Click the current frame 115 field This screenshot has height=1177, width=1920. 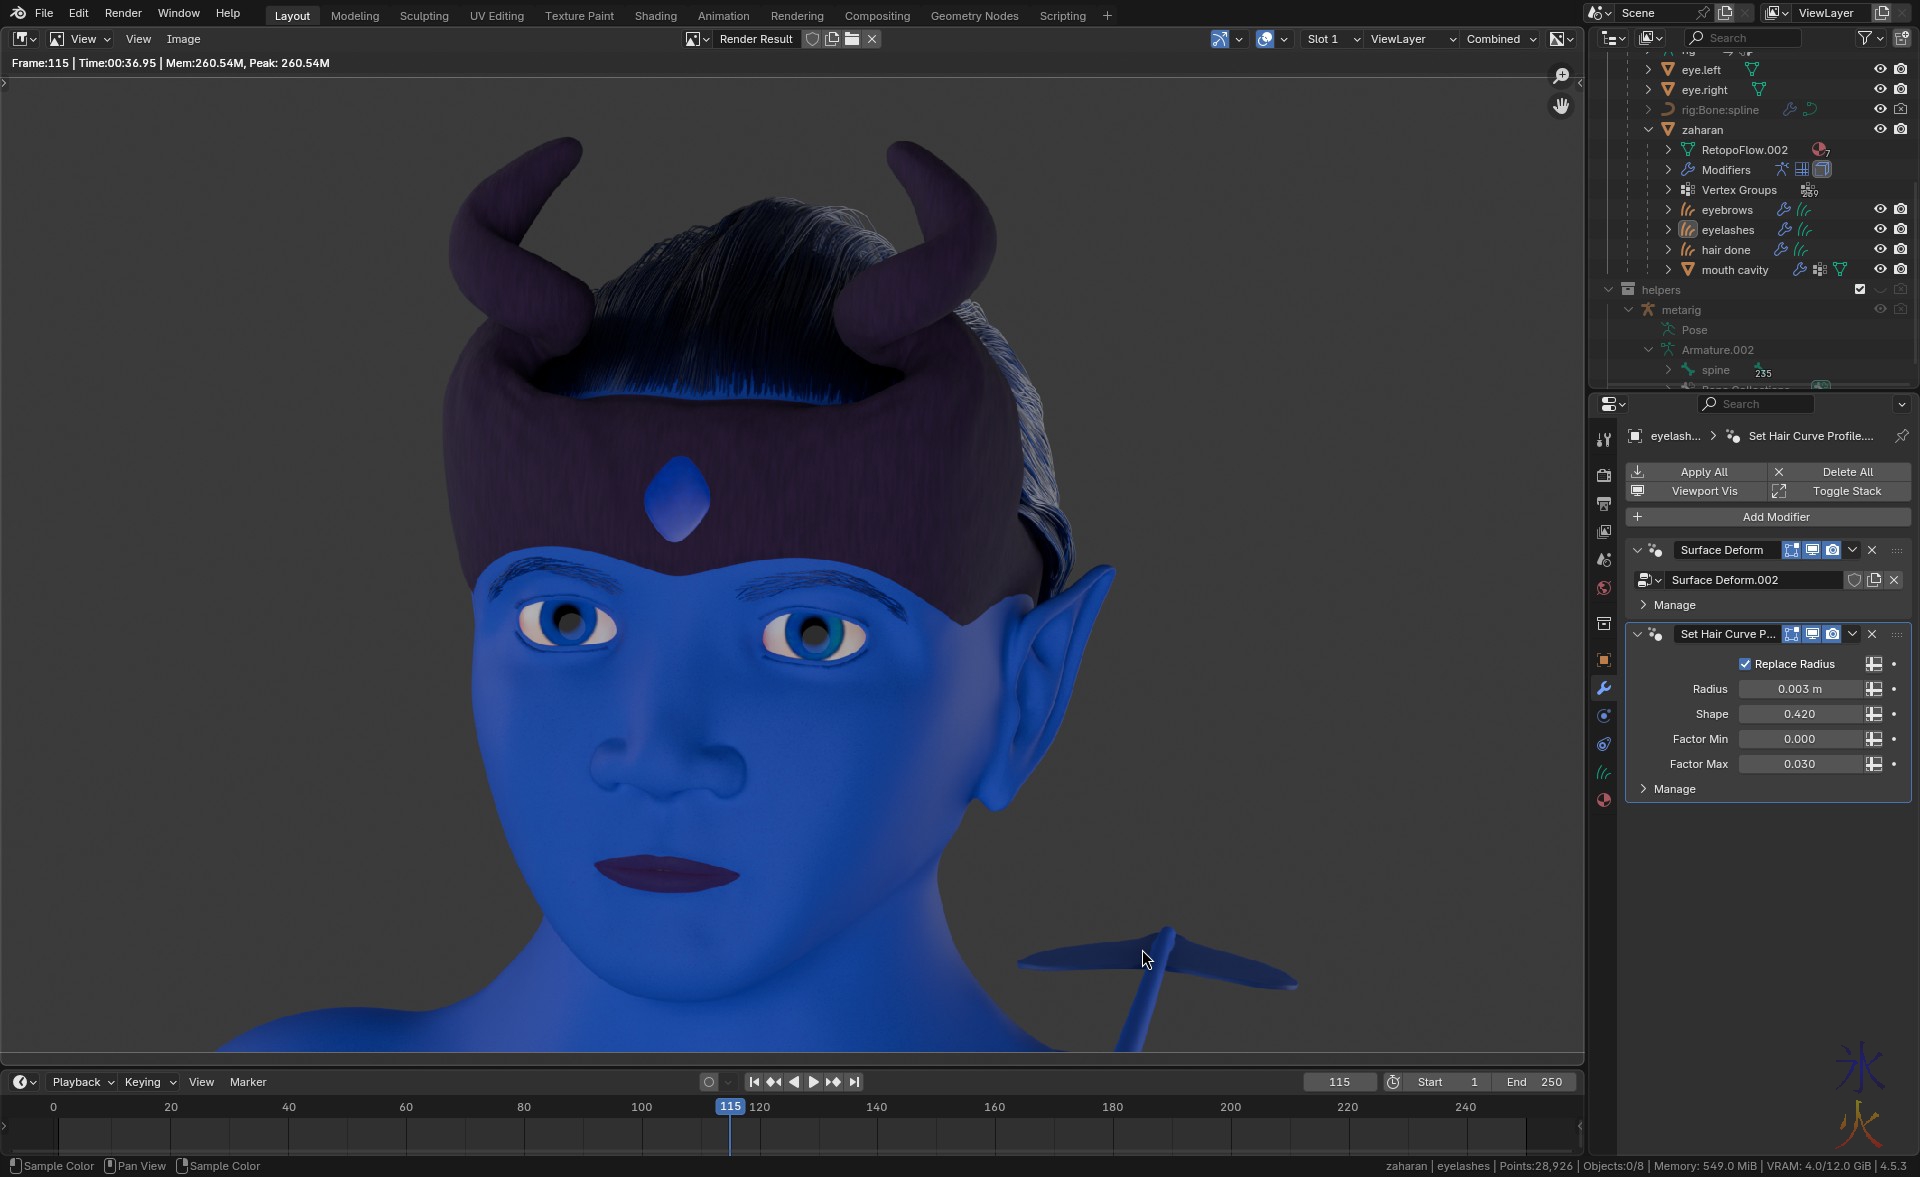tap(1339, 1082)
